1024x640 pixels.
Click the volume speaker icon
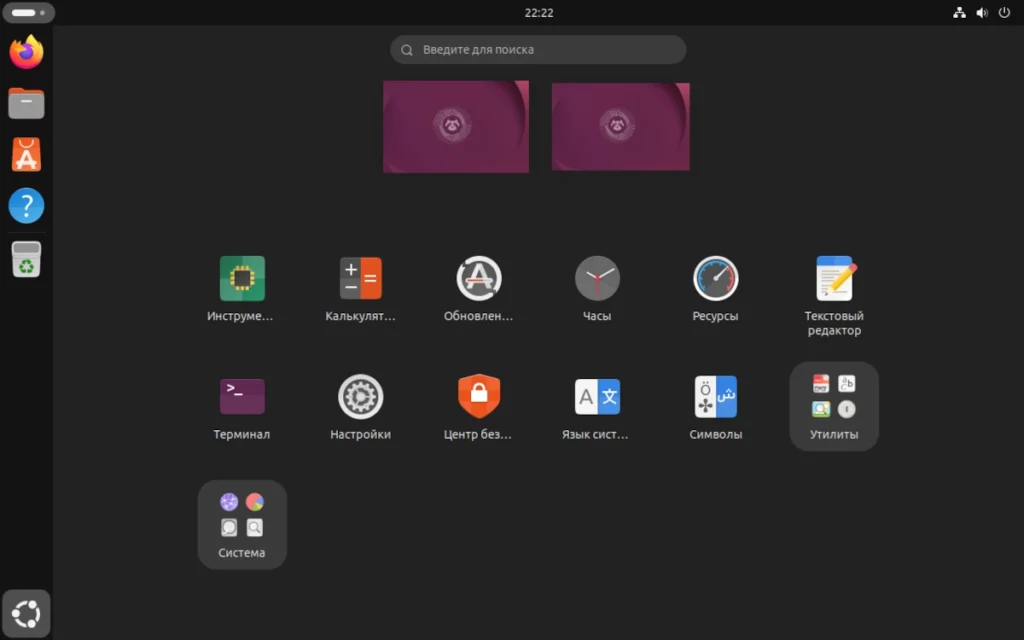pyautogui.click(x=982, y=12)
